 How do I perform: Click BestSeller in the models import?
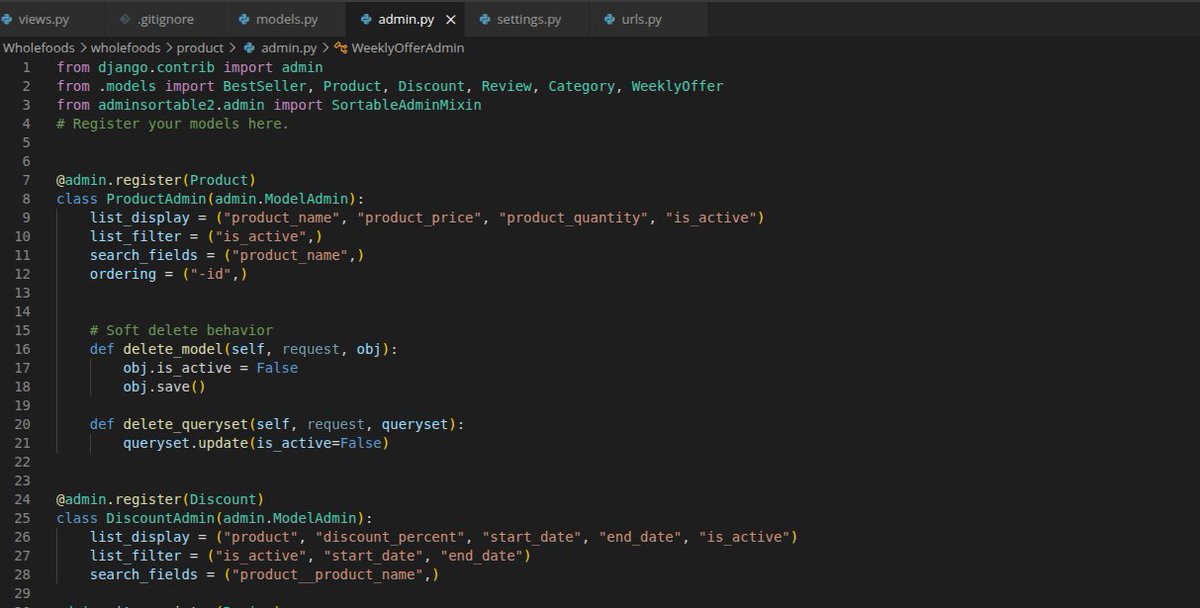(264, 86)
